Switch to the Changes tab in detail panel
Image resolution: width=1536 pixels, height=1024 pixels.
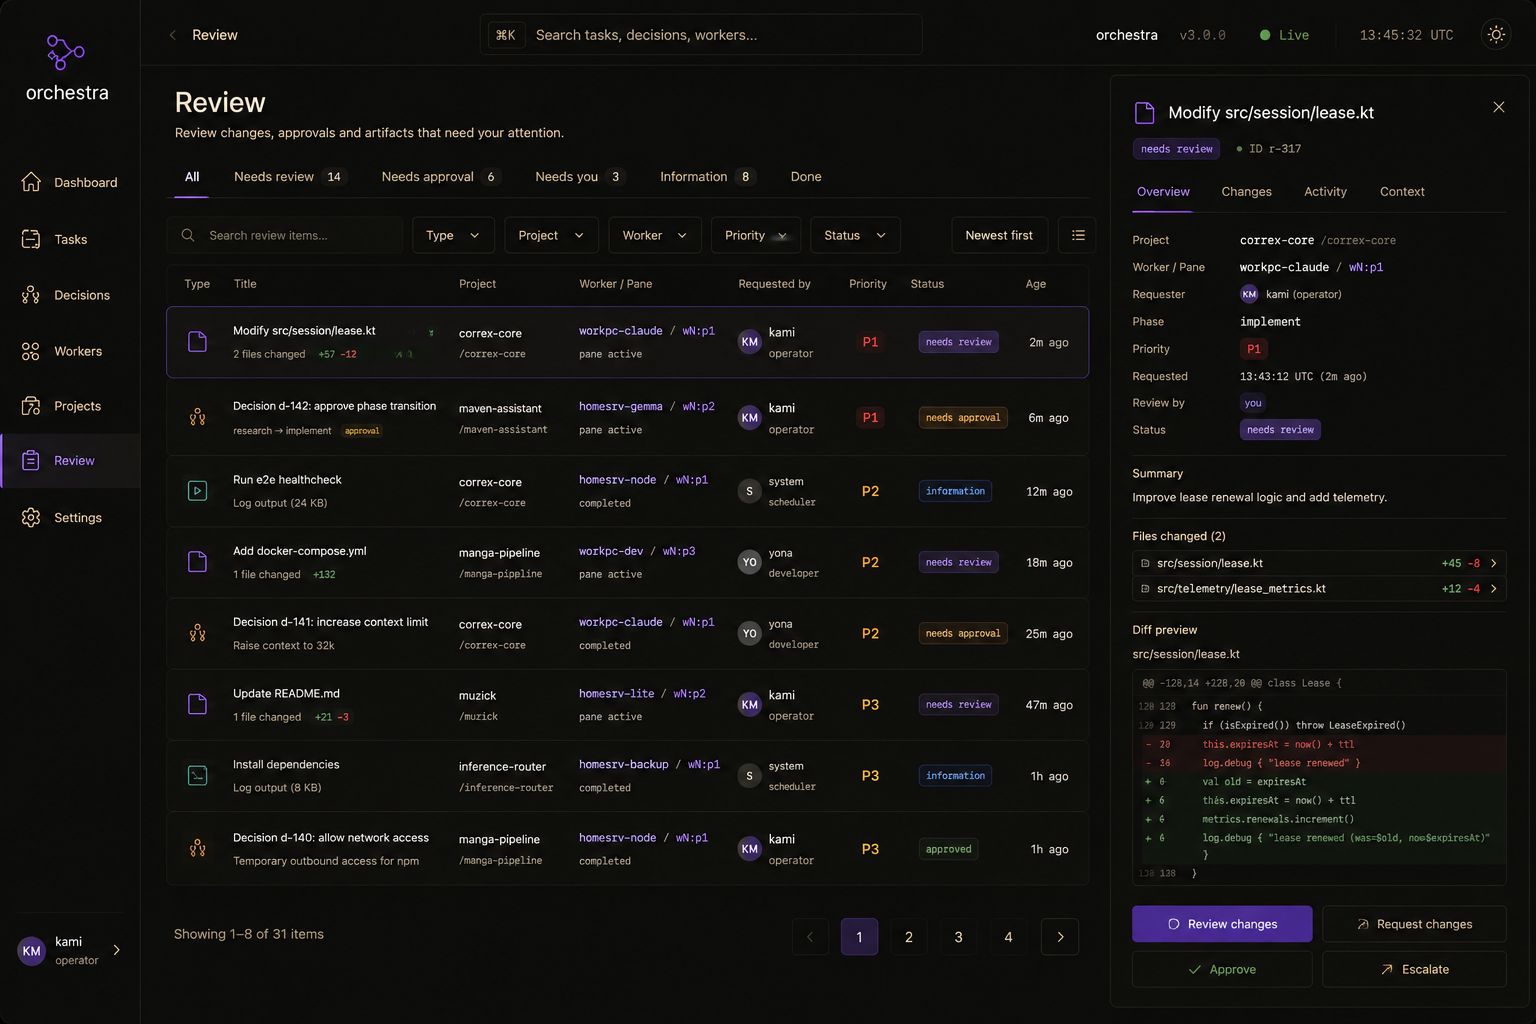tap(1246, 192)
